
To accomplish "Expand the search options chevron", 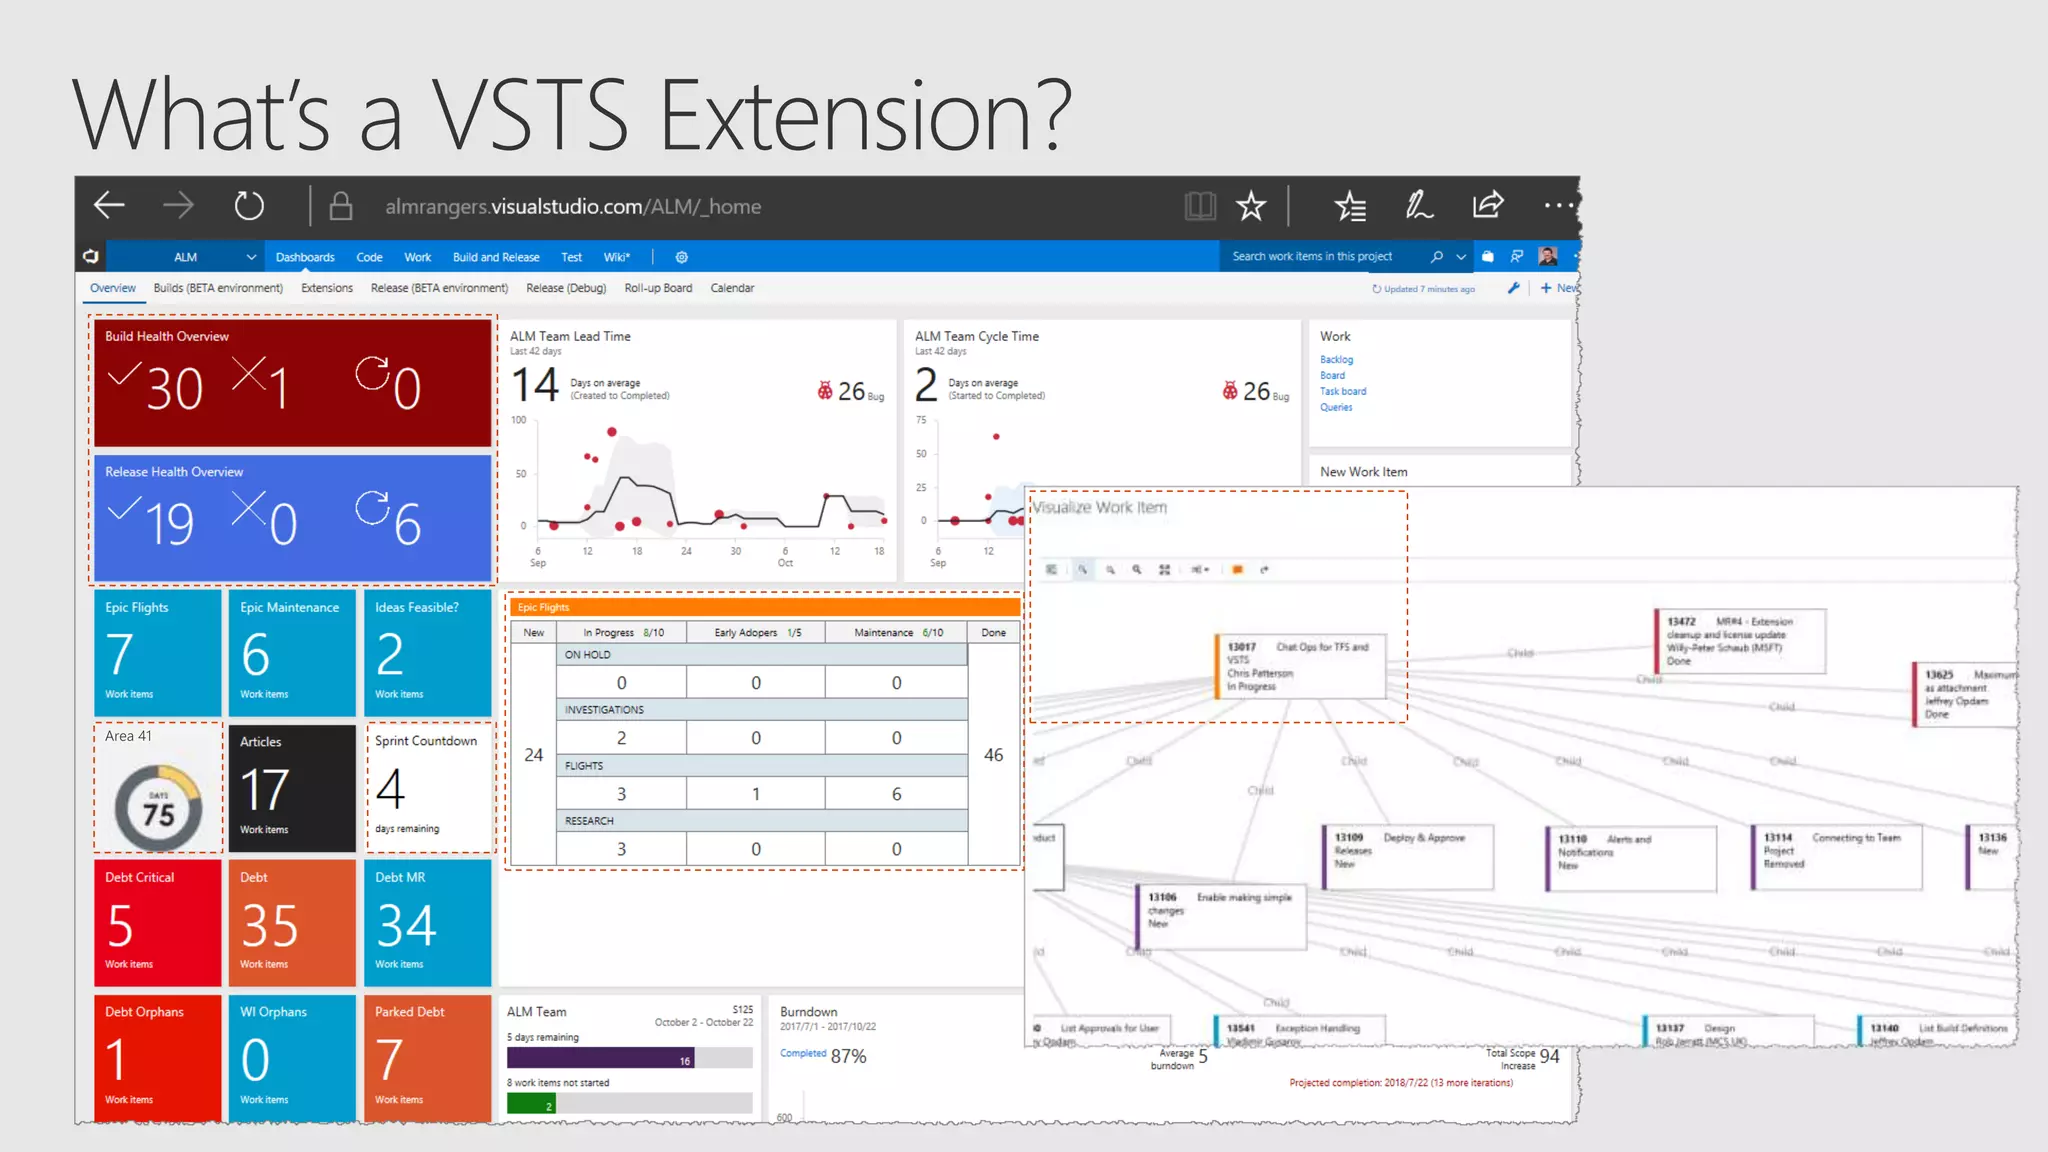I will (x=1461, y=257).
